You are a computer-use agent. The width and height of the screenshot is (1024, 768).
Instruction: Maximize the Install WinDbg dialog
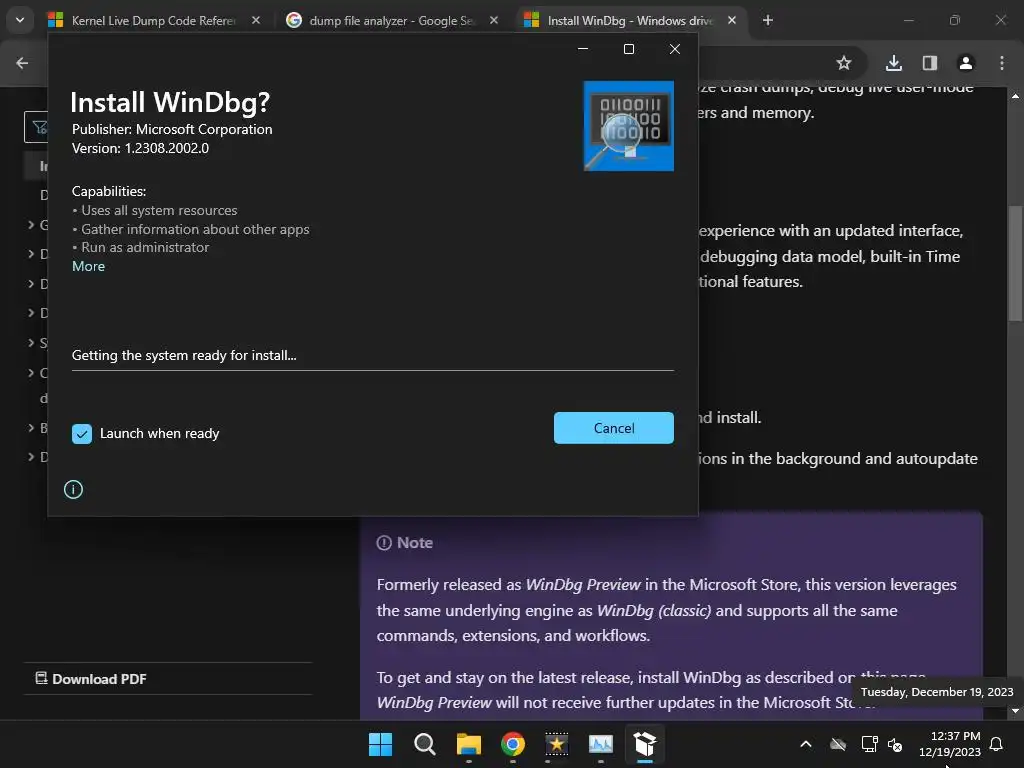[629, 49]
